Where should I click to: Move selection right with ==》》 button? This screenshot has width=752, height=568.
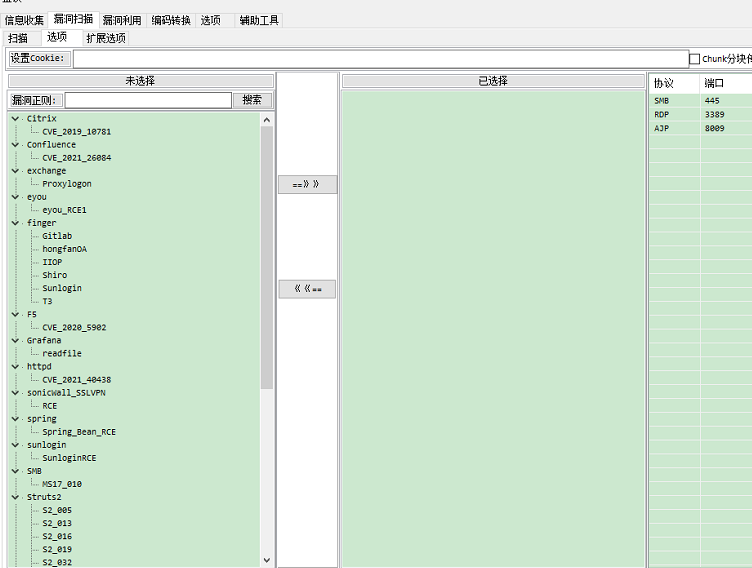click(x=307, y=185)
